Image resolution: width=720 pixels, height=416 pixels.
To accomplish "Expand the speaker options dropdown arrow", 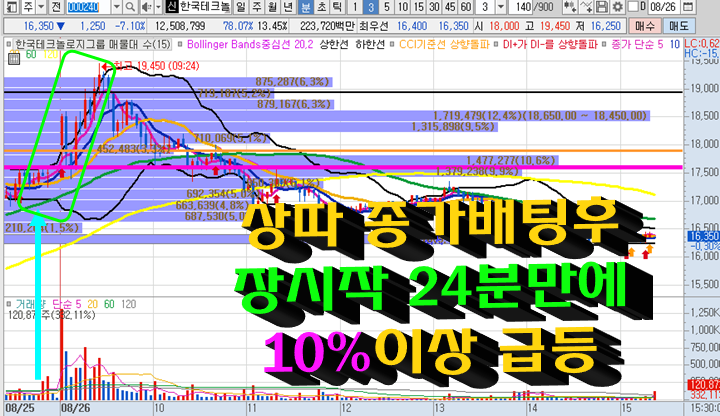I will pos(158,7).
